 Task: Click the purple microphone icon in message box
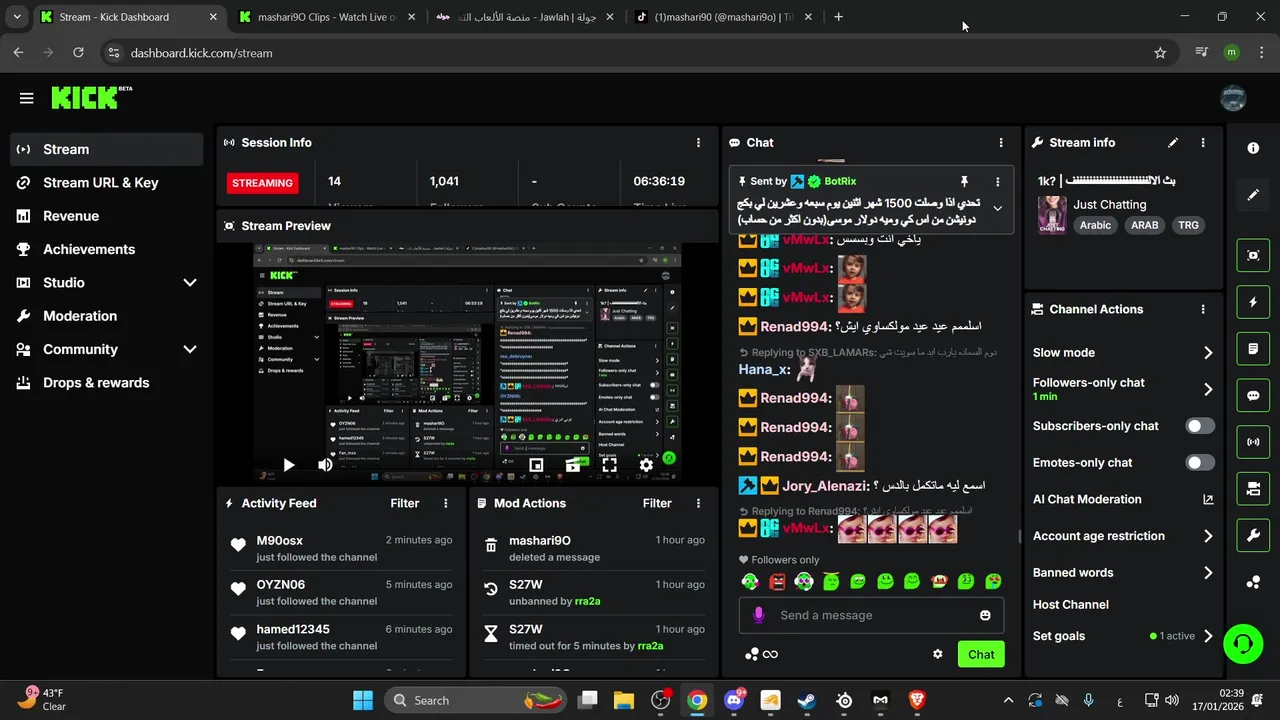pyautogui.click(x=759, y=615)
